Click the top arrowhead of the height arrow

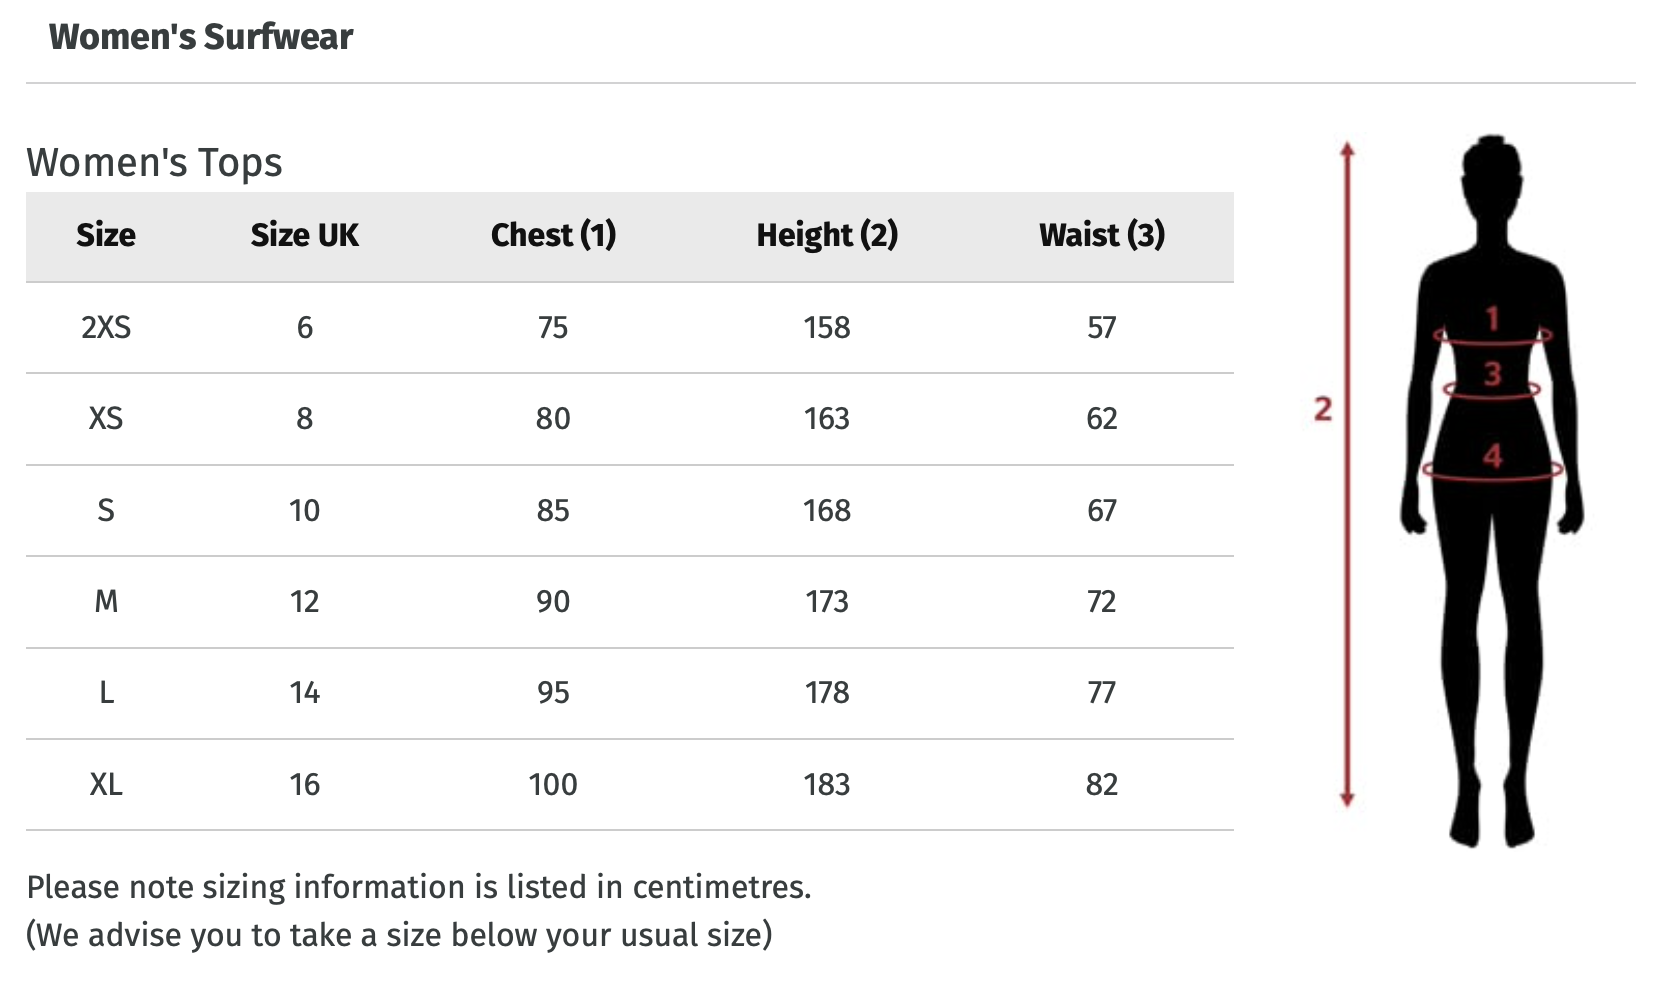[x=1347, y=150]
